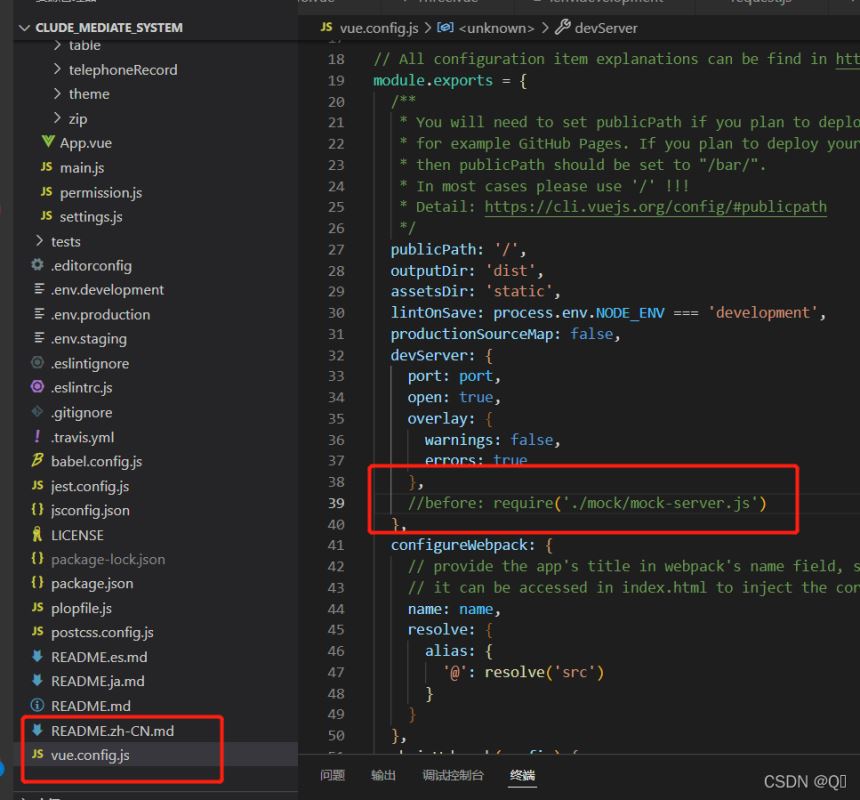Click the braces icon of package.json
The height and width of the screenshot is (800, 860).
37,582
